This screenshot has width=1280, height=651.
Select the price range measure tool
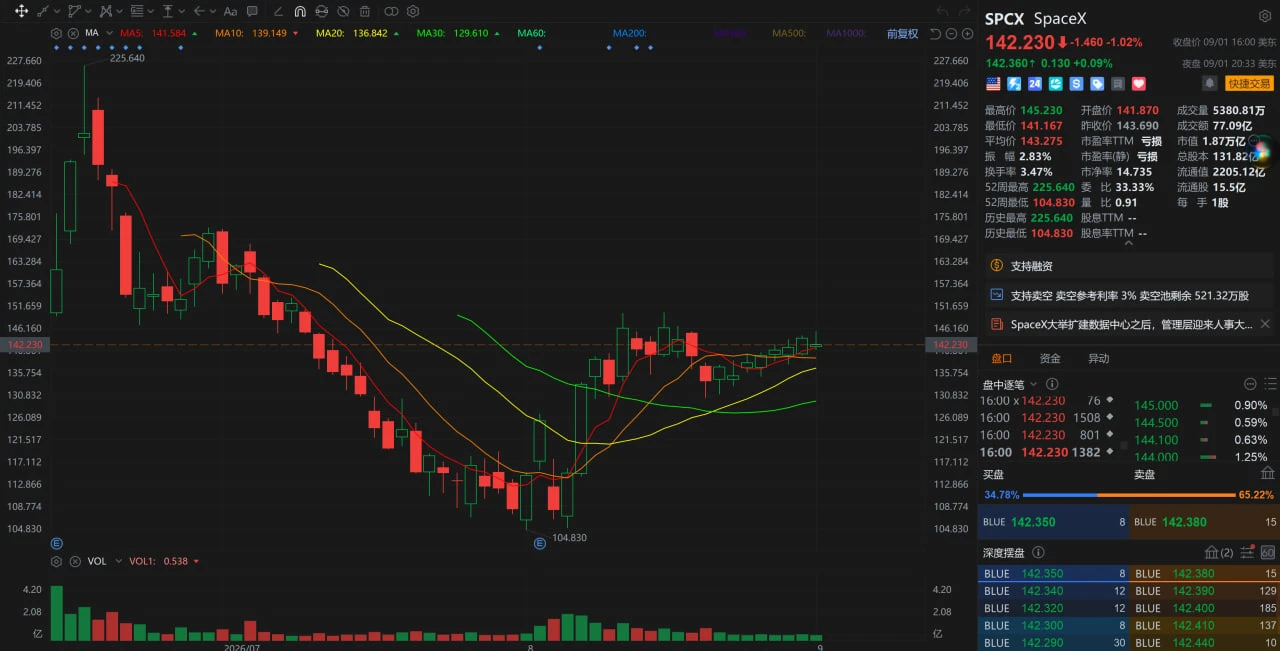click(168, 11)
